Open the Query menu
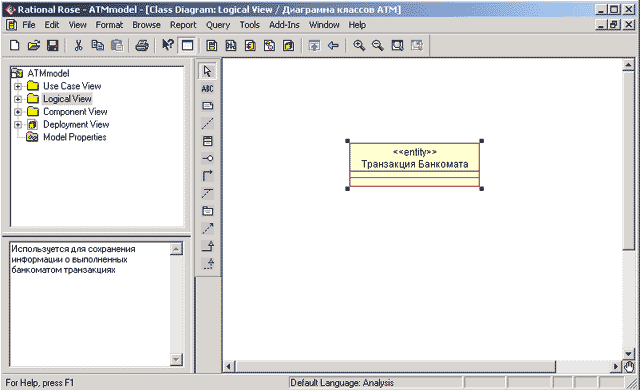The width and height of the screenshot is (640, 390). pos(218,25)
